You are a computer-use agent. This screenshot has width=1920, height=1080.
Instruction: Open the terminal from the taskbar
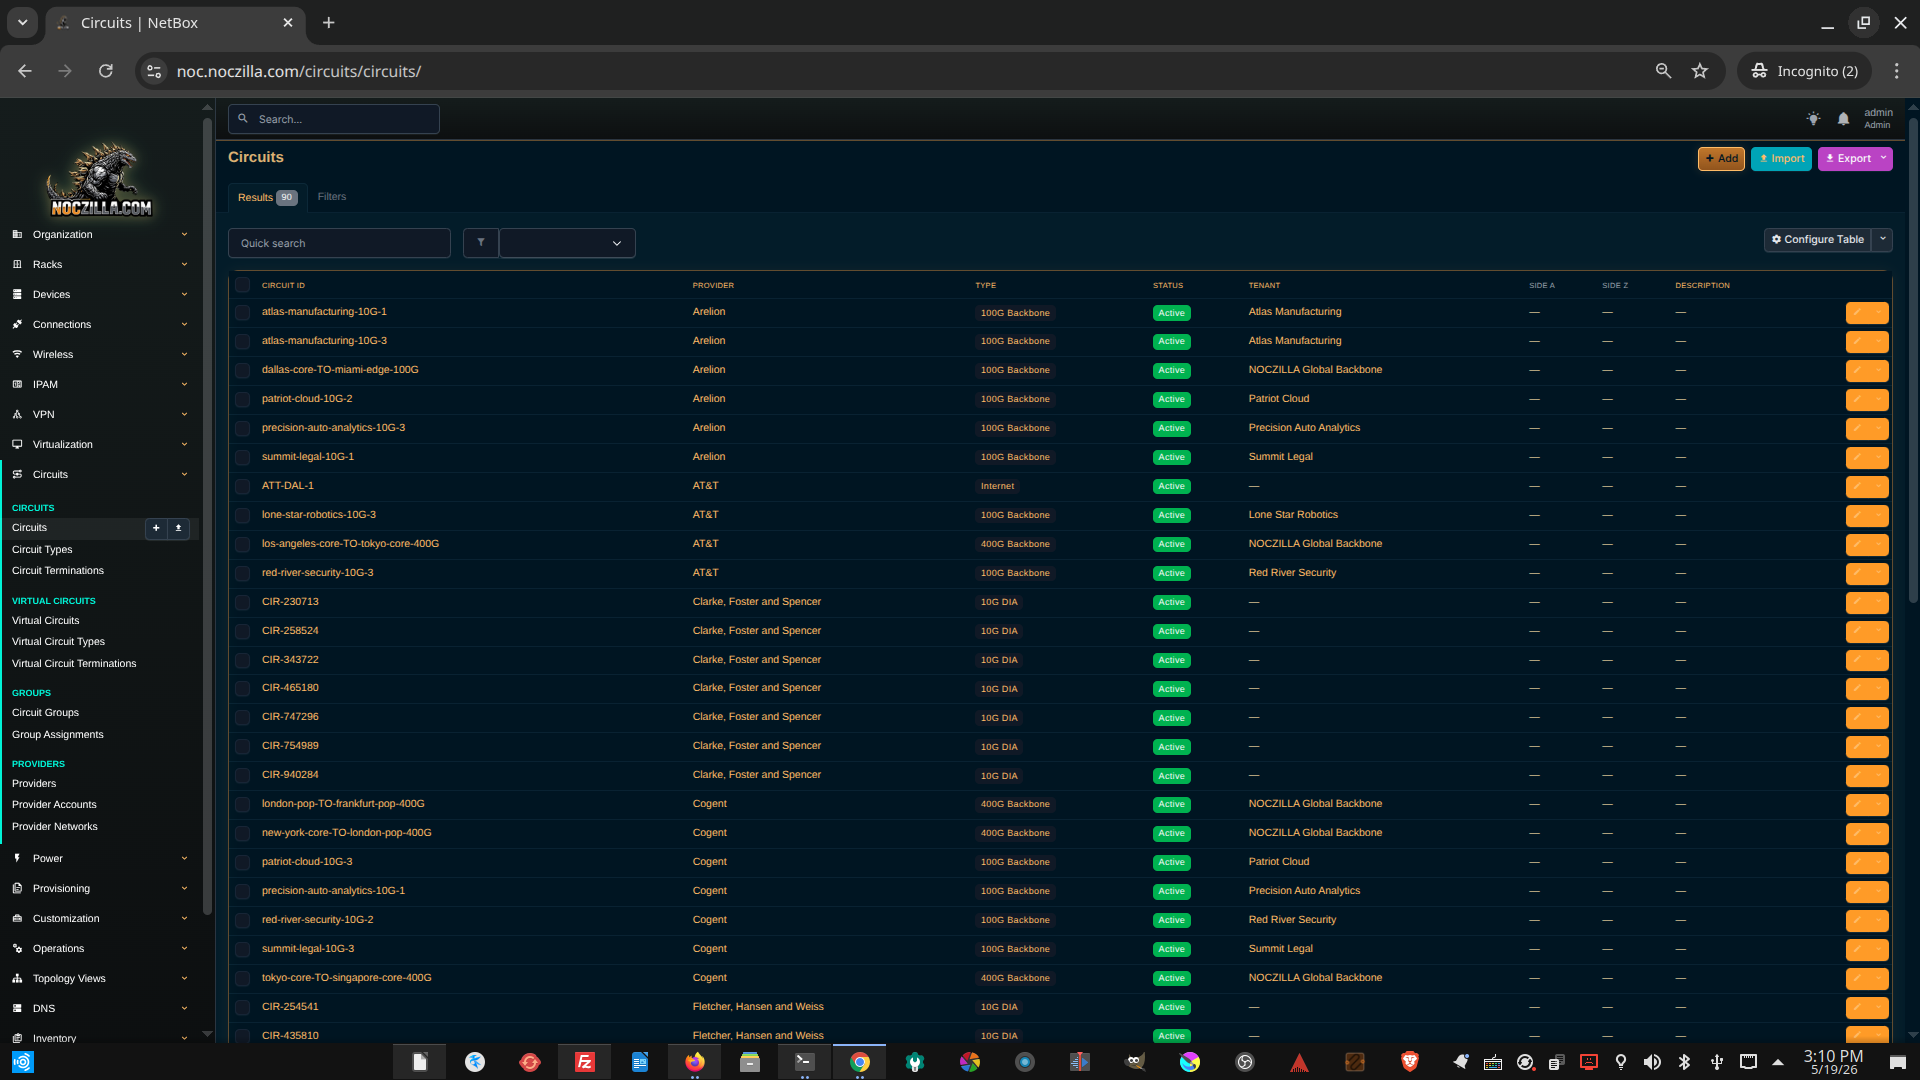805,1062
